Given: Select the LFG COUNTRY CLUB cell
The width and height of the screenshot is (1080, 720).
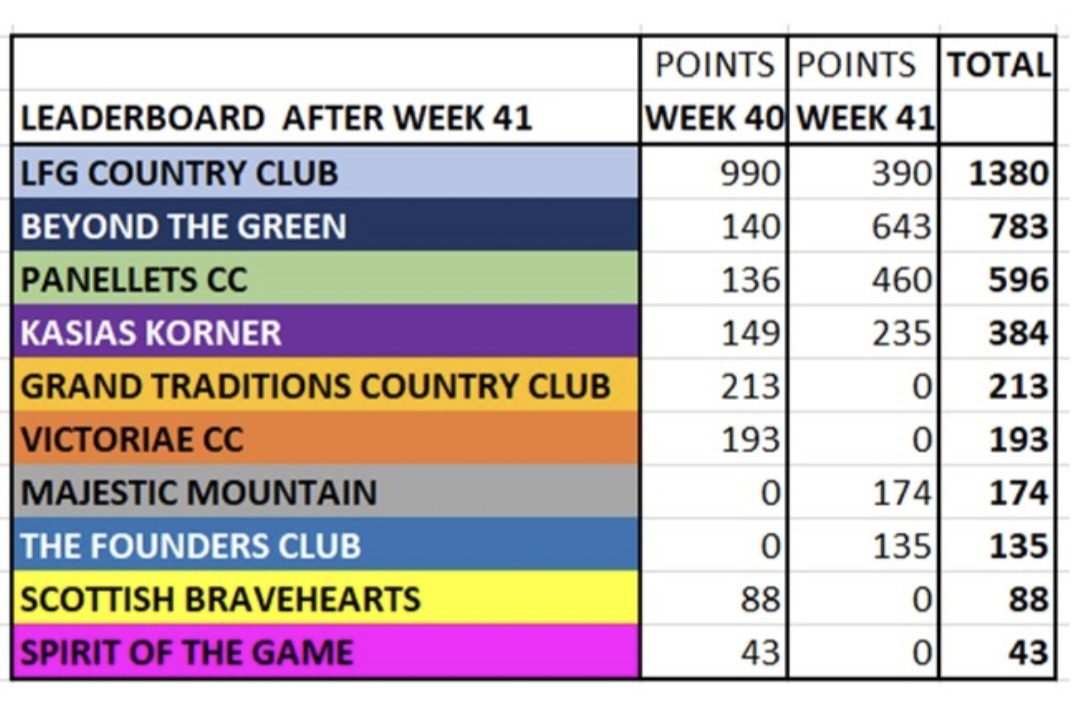Looking at the screenshot, I should pyautogui.click(x=325, y=173).
